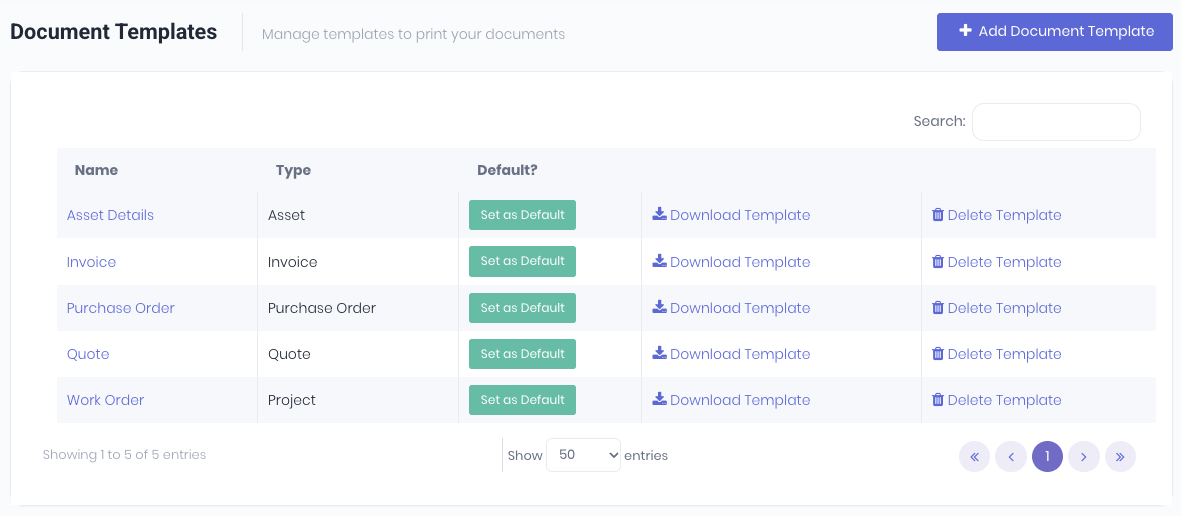Click the download icon for Asset Details

(659, 215)
